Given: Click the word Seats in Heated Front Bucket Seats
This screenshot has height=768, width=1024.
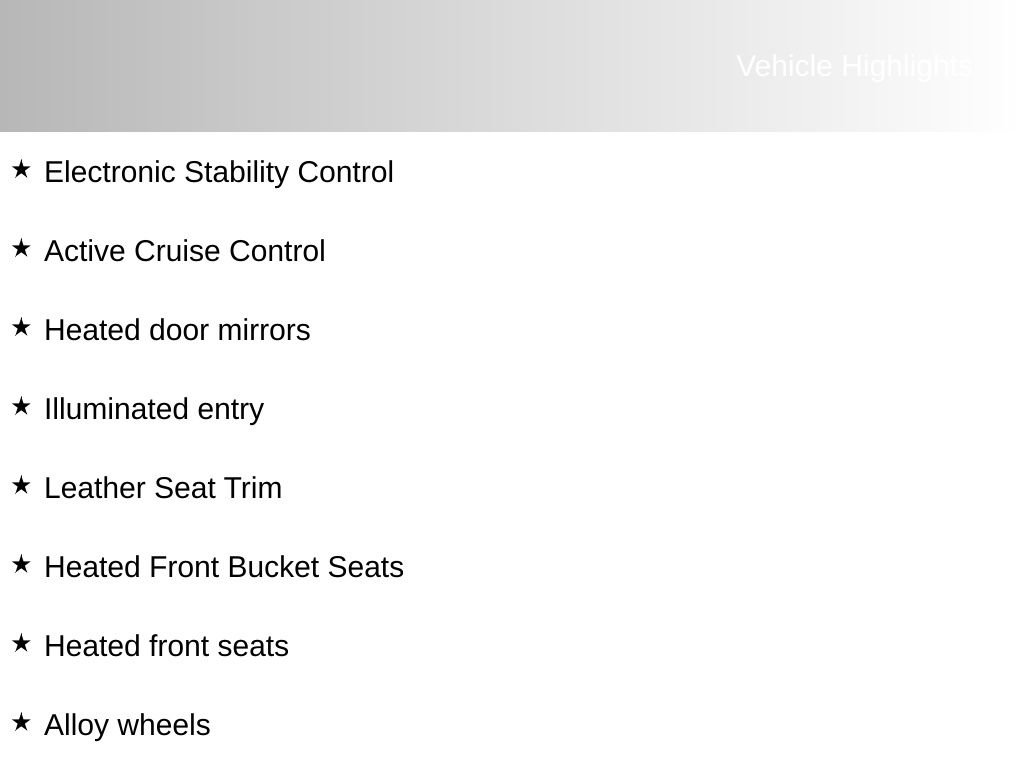Looking at the screenshot, I should (366, 568).
